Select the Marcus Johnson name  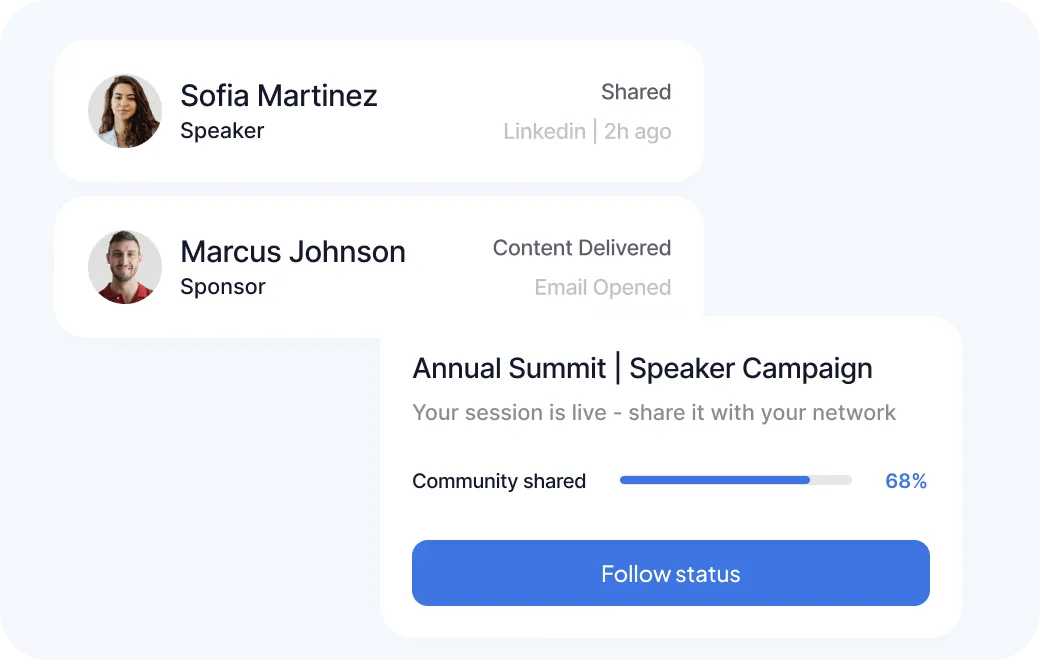coord(292,252)
